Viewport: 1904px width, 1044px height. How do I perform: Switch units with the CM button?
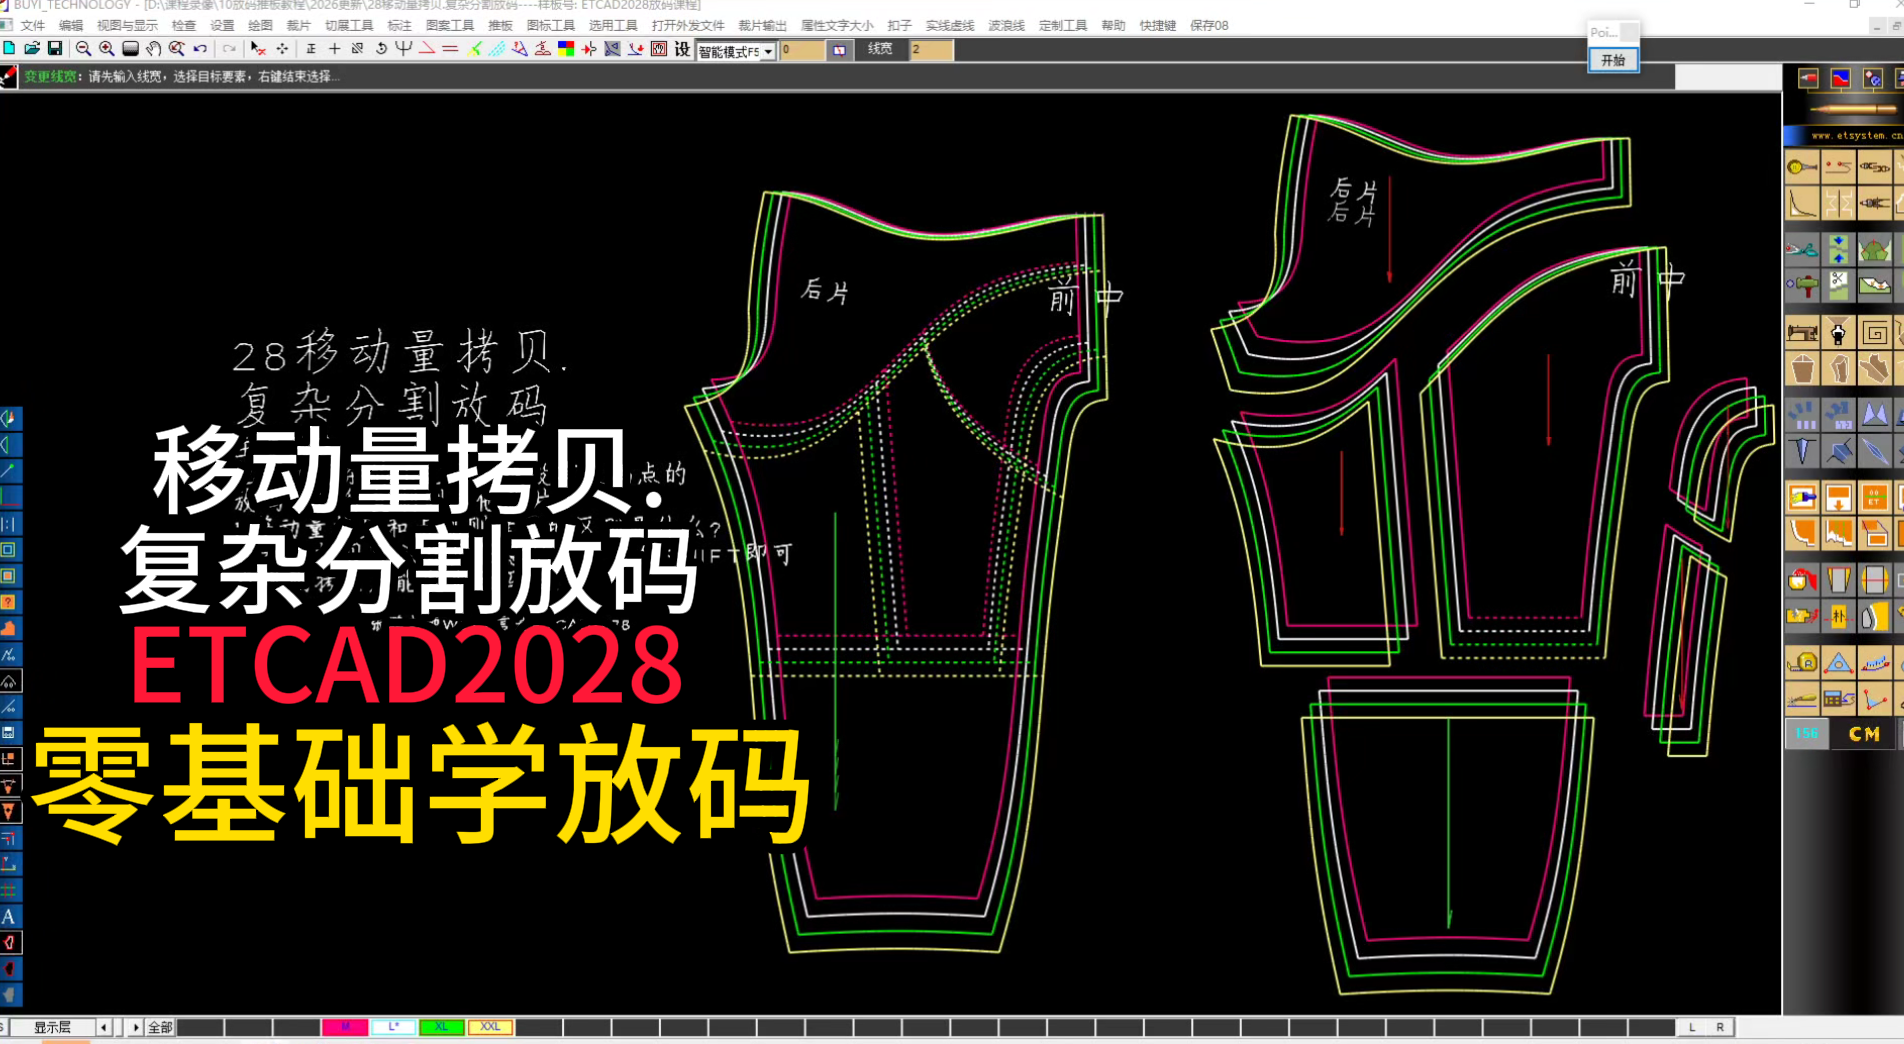[x=1863, y=732]
